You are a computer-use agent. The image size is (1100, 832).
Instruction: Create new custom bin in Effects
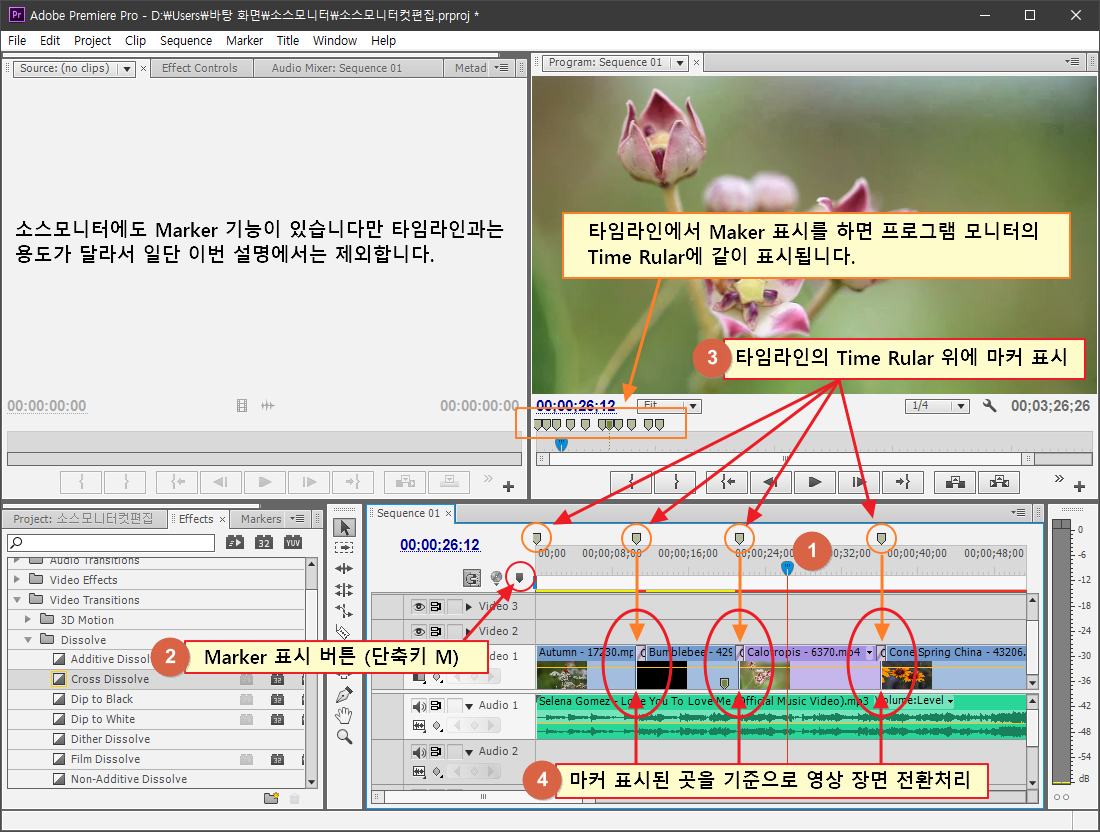pyautogui.click(x=271, y=798)
